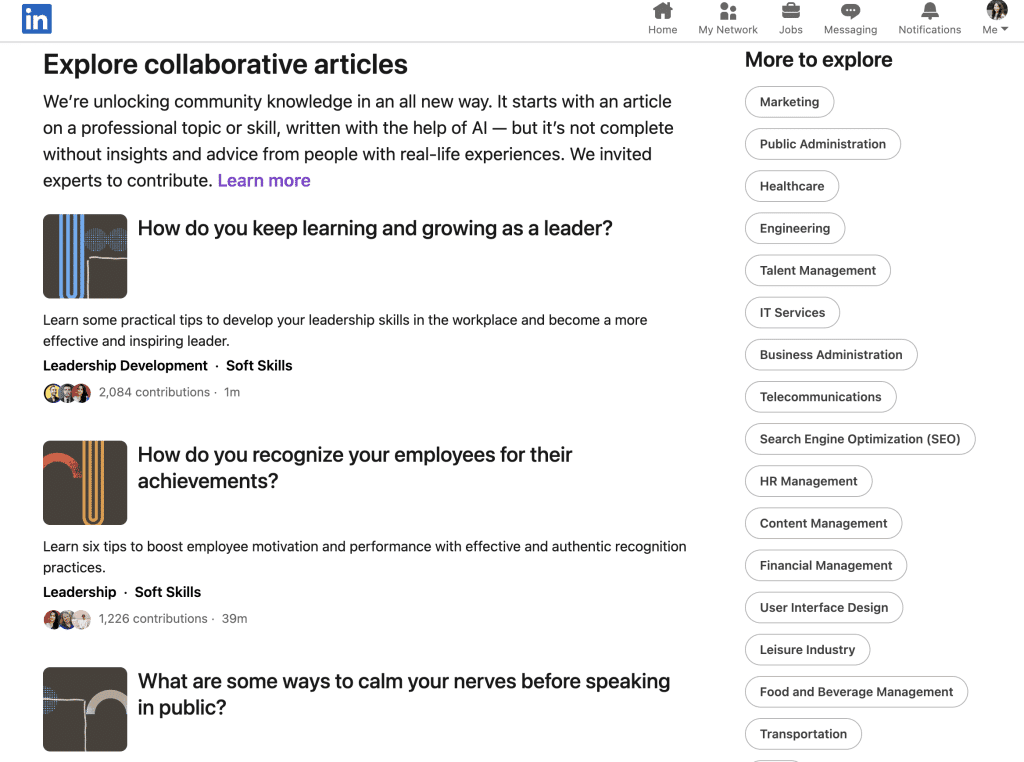Viewport: 1024px width, 762px height.
Task: Click contributor avatars beside 2,084 contributions
Action: point(67,392)
